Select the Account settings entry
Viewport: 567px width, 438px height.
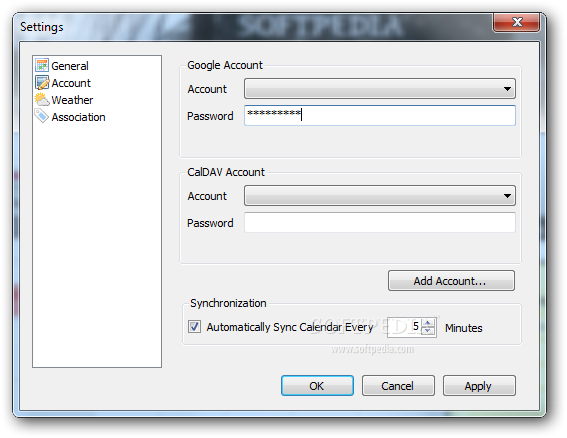tap(71, 83)
